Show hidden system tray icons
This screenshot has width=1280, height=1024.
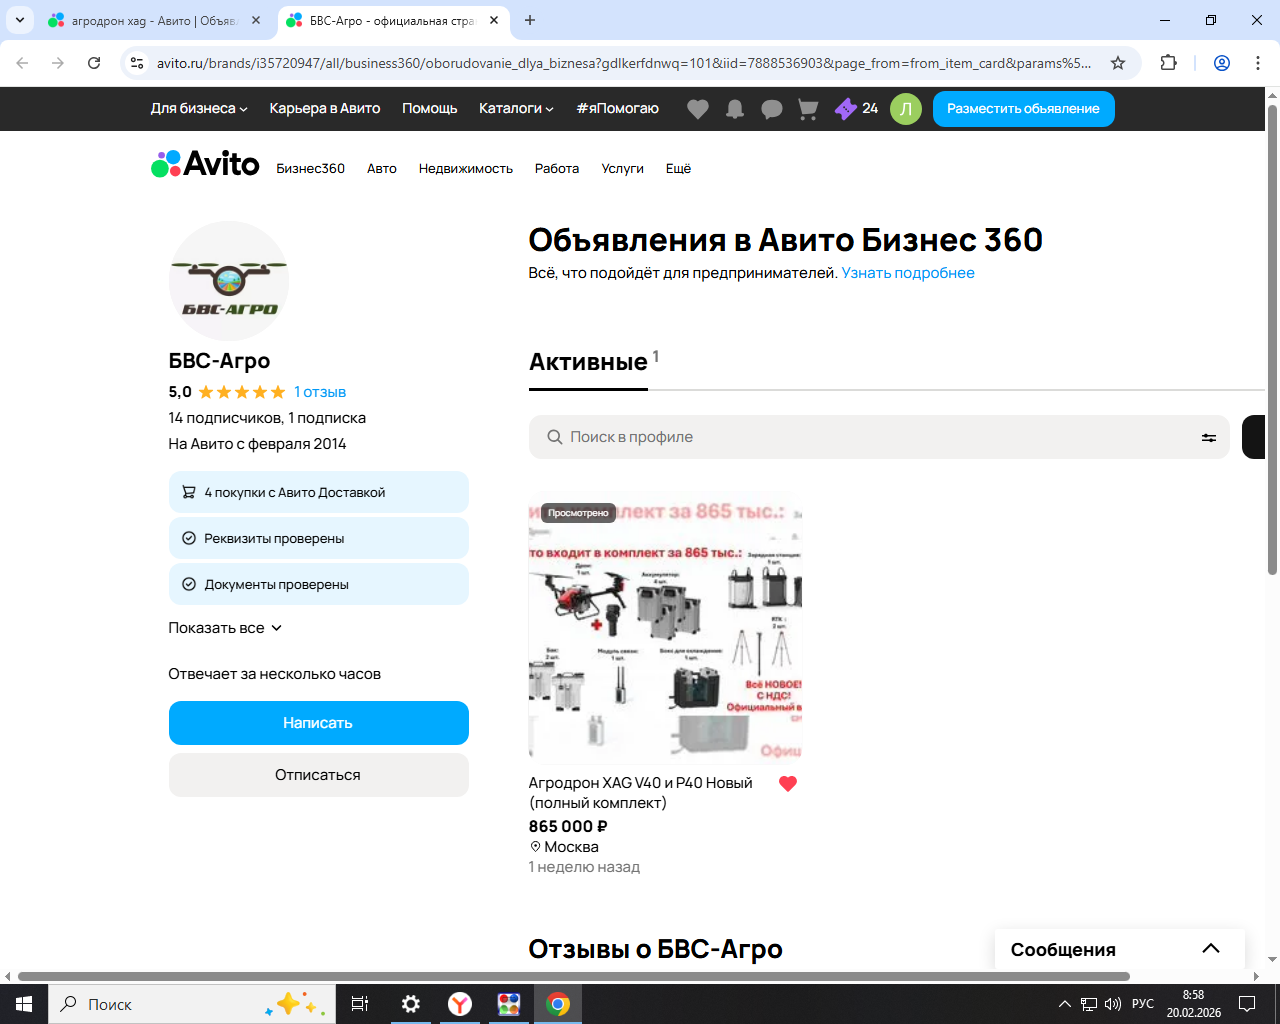pos(1064,1004)
